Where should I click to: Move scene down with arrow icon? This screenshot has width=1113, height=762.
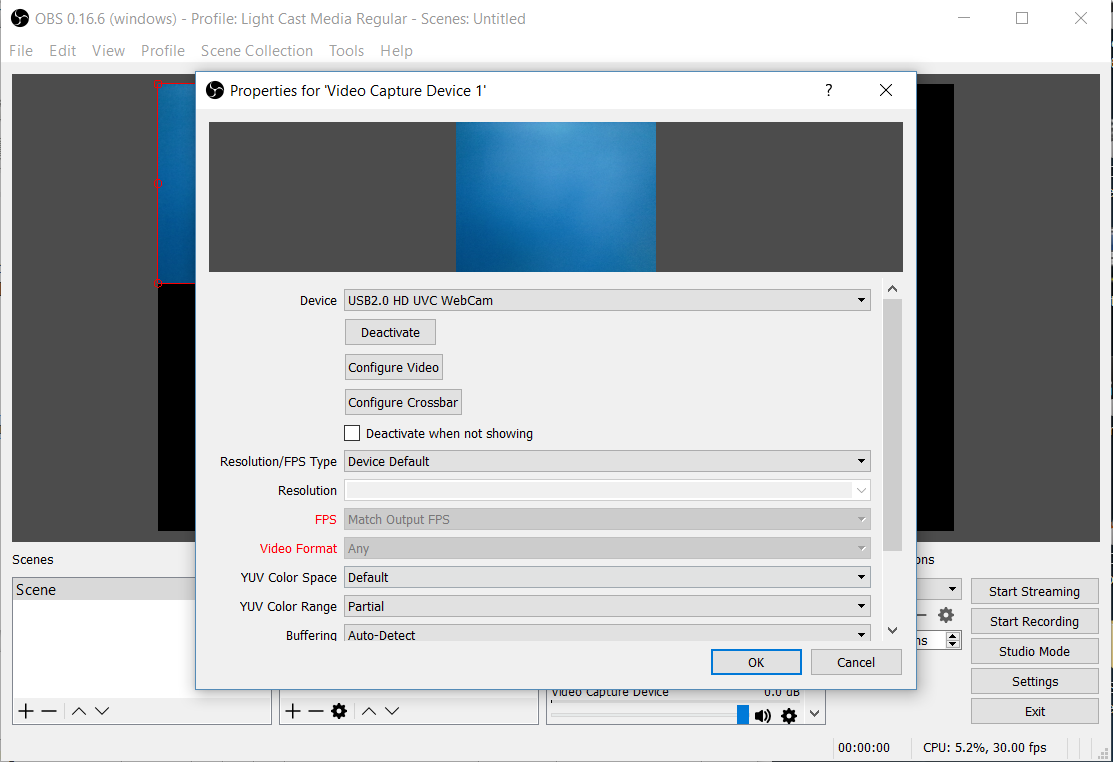102,711
